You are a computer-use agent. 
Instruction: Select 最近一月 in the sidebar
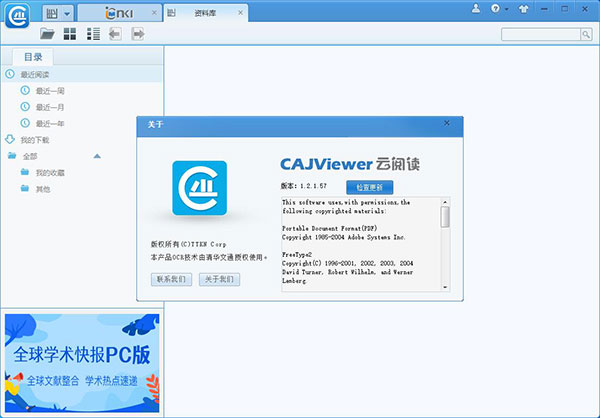coord(50,107)
